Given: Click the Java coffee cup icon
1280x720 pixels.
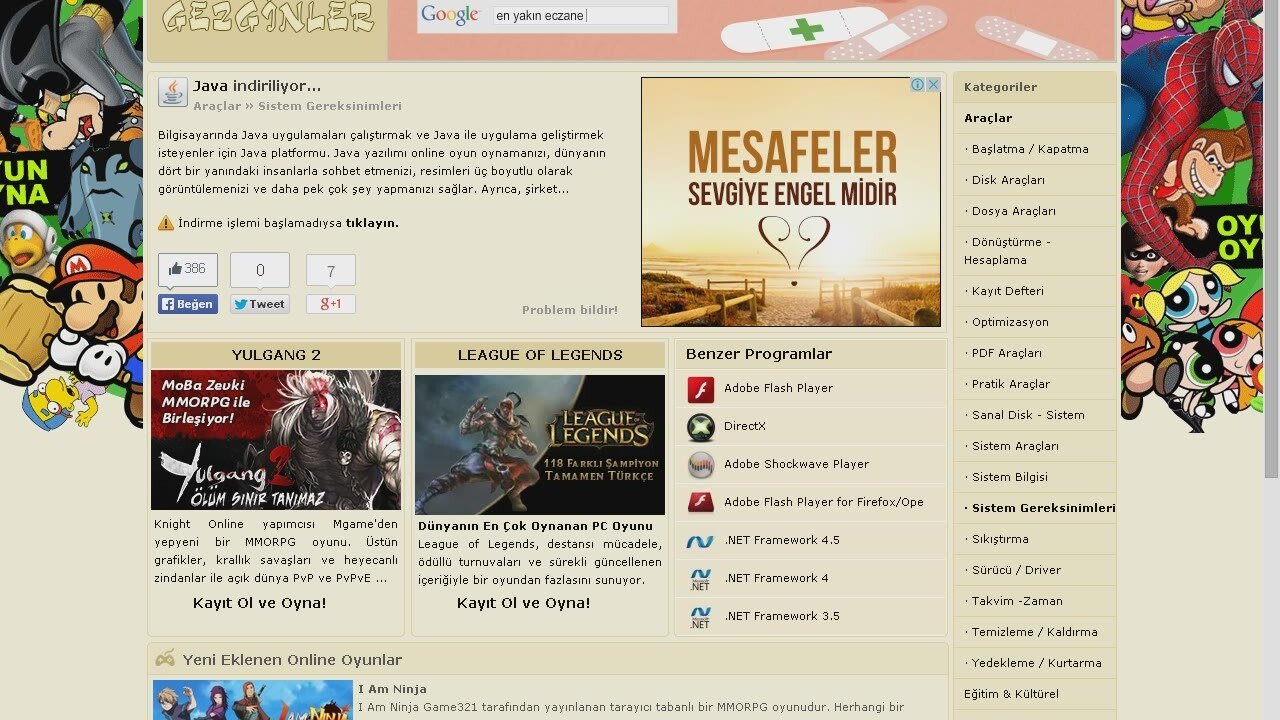Looking at the screenshot, I should [x=172, y=92].
